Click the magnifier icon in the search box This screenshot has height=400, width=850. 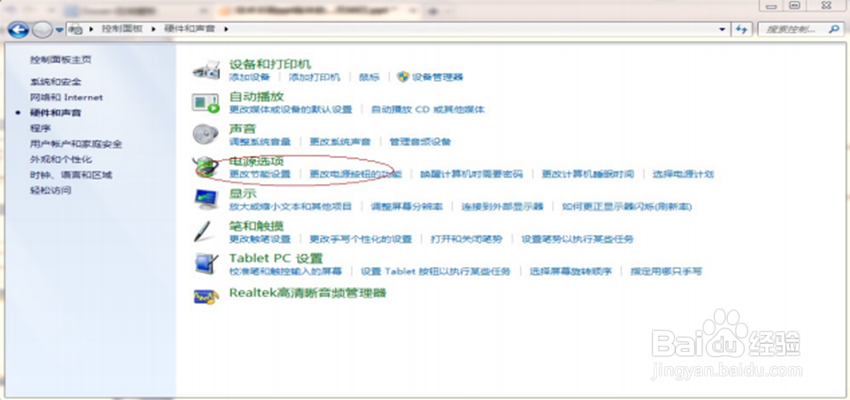pos(834,29)
